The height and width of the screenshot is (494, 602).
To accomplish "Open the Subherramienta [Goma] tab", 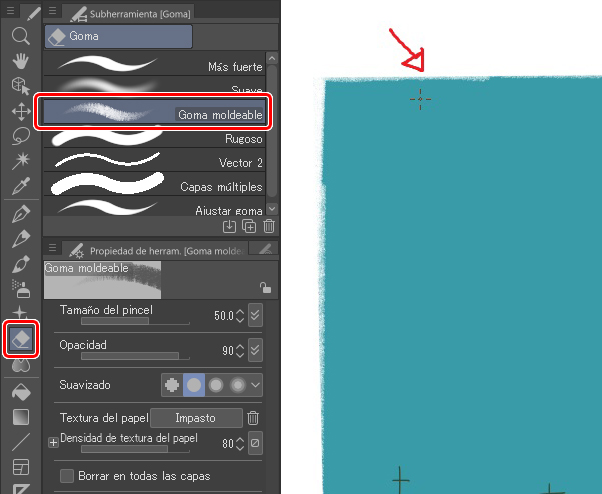I will click(x=131, y=14).
